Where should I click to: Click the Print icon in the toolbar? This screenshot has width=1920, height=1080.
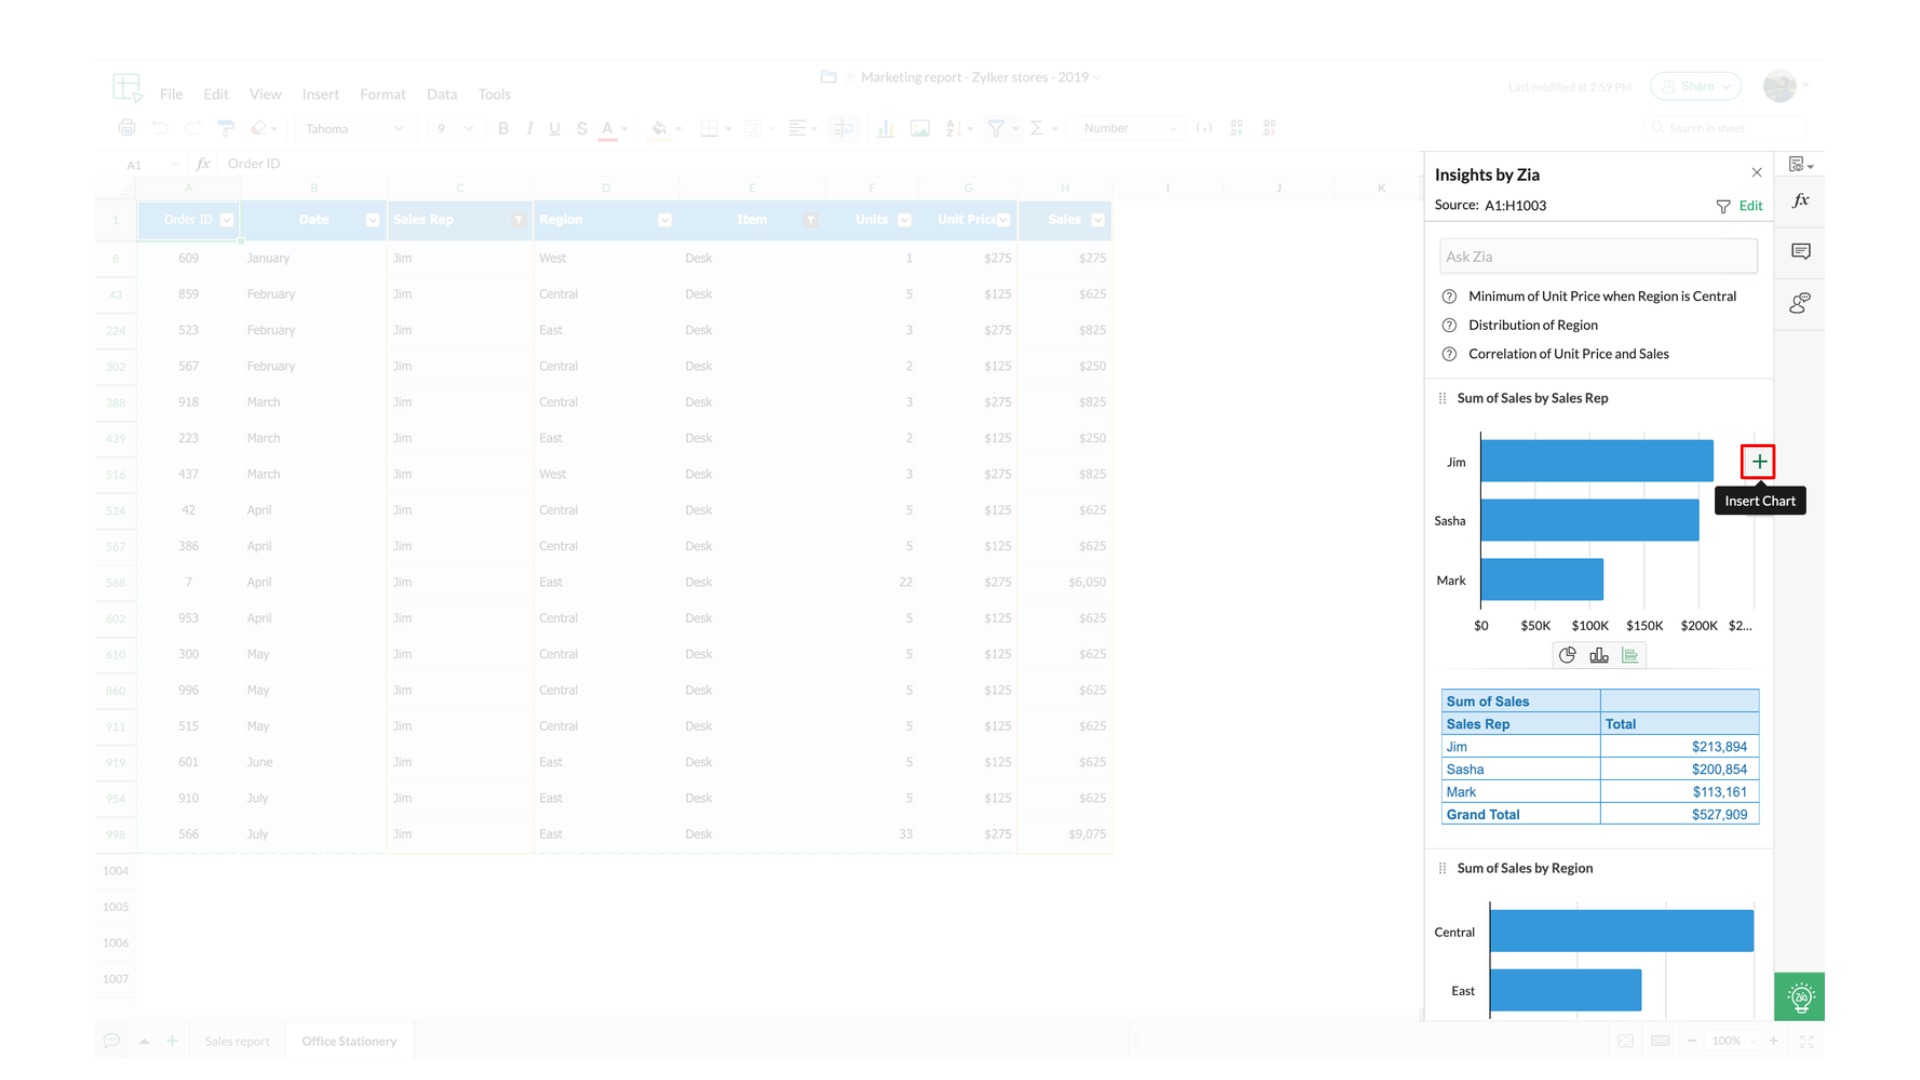(x=127, y=127)
